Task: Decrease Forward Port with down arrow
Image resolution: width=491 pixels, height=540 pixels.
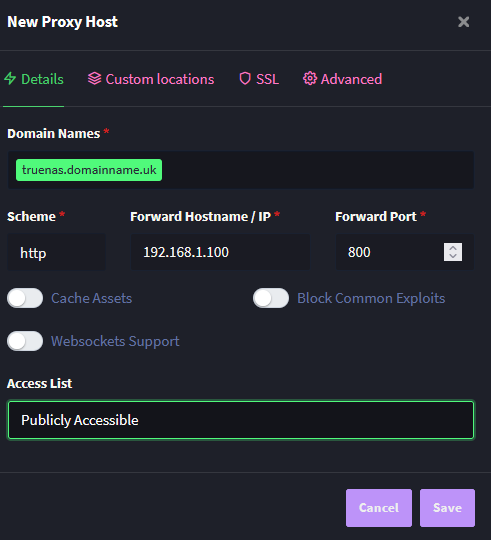Action: (453, 257)
